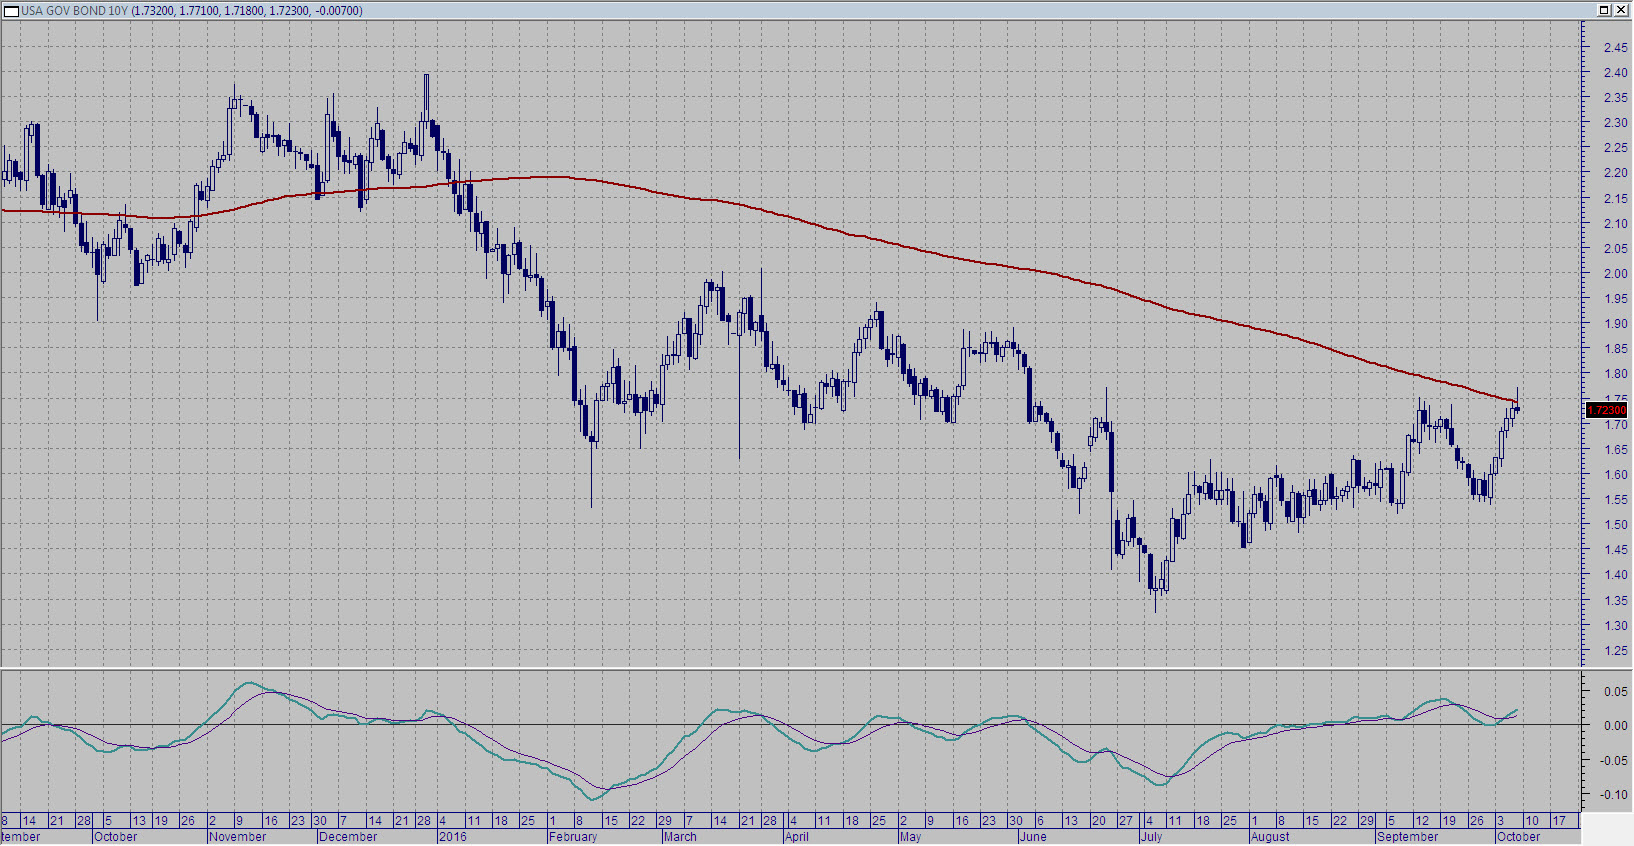Select August on the time axis
Viewport: 1634px width, 846px height.
(x=1270, y=837)
